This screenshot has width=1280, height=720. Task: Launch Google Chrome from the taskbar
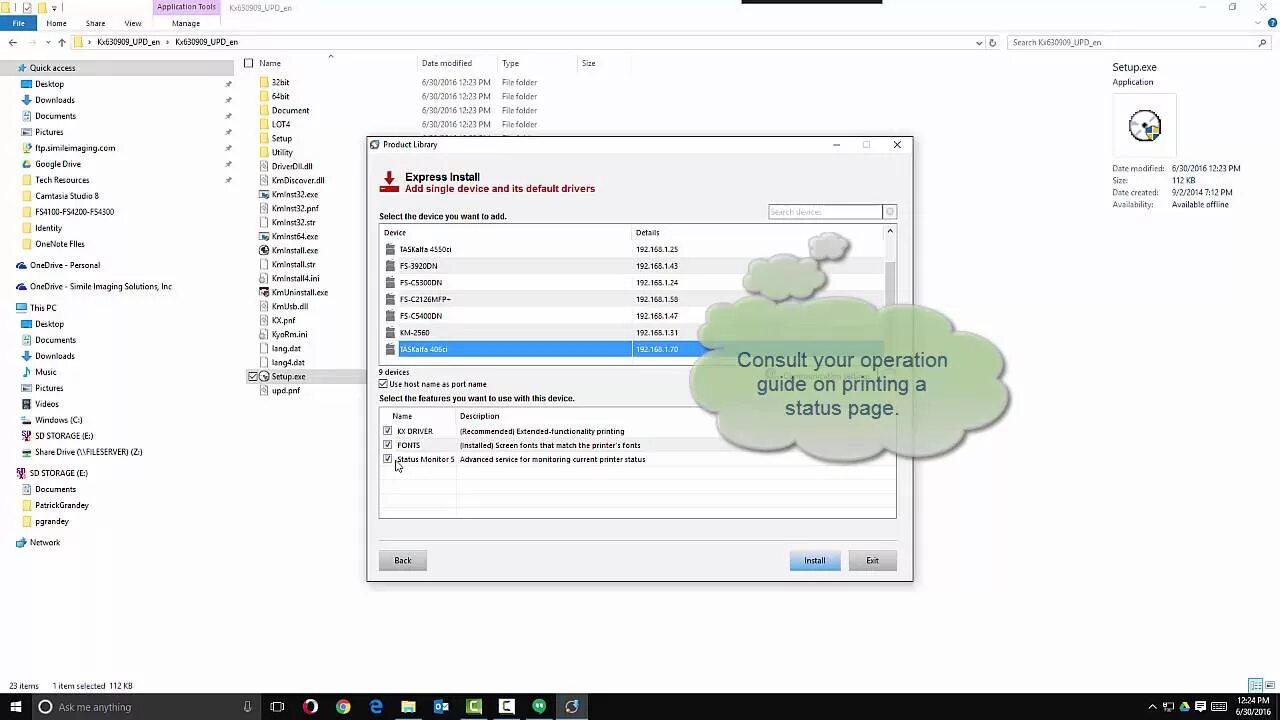coord(343,707)
